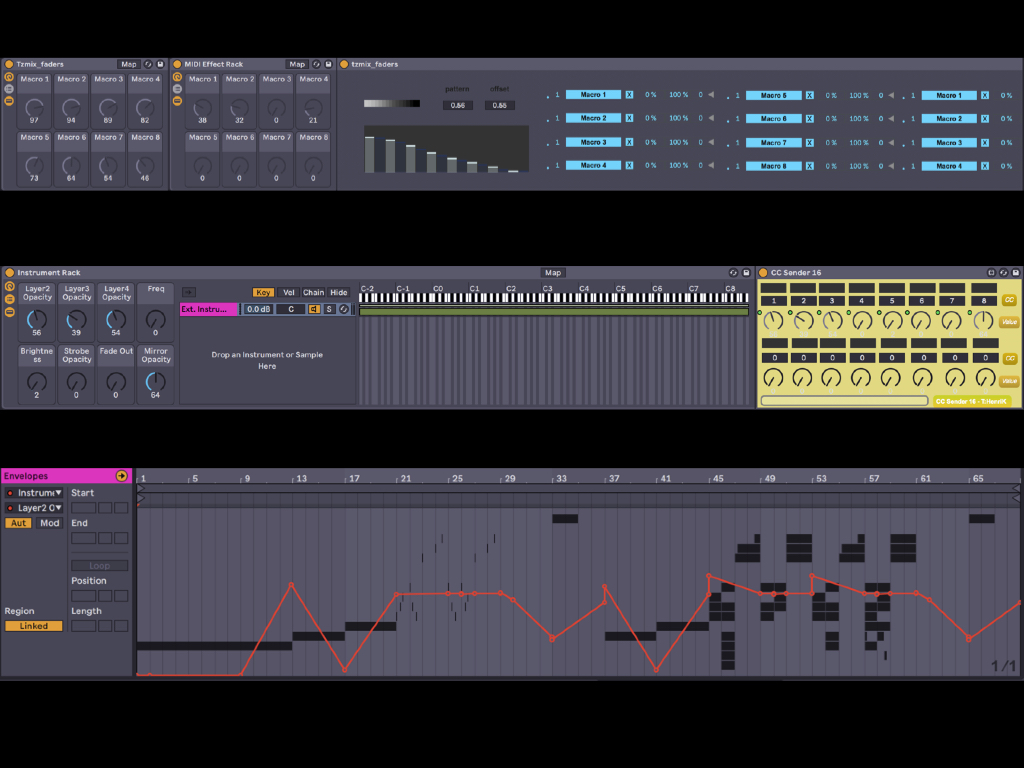Click the Map button on MIDI Effect Rack

(297, 64)
